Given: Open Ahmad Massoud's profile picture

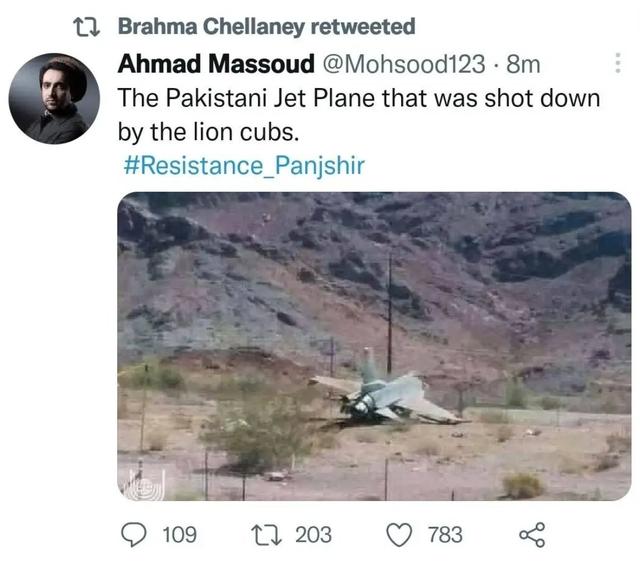Looking at the screenshot, I should coord(54,98).
